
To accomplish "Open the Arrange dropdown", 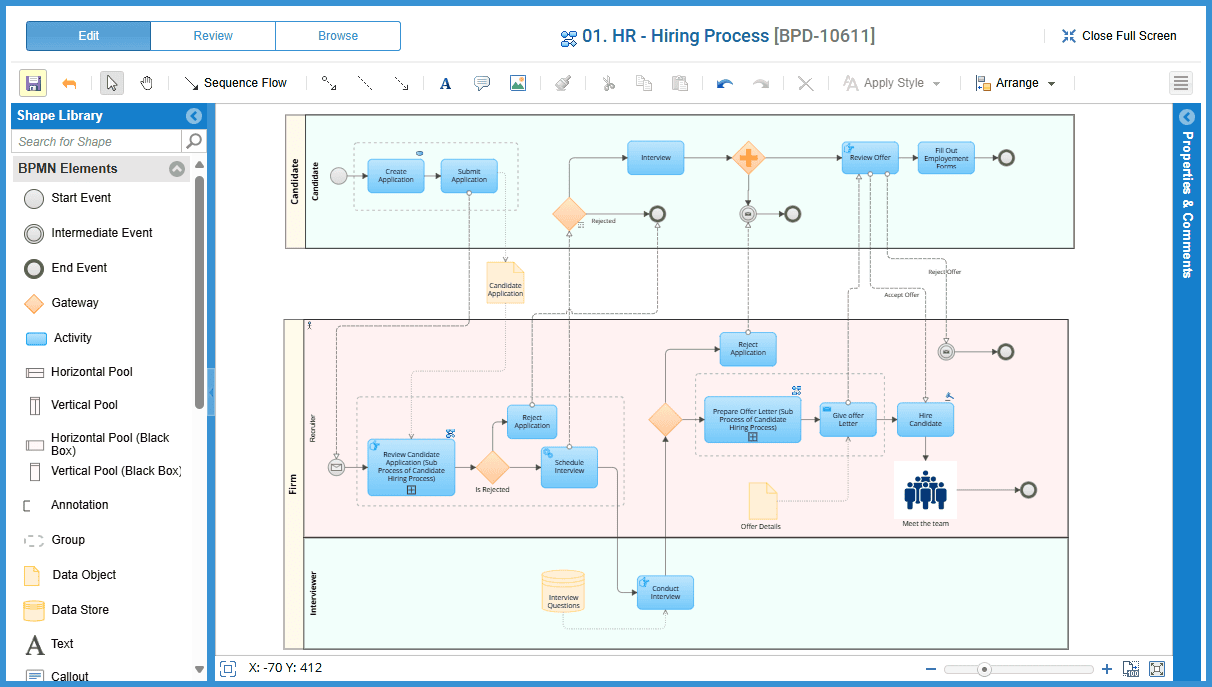I will click(x=1016, y=83).
